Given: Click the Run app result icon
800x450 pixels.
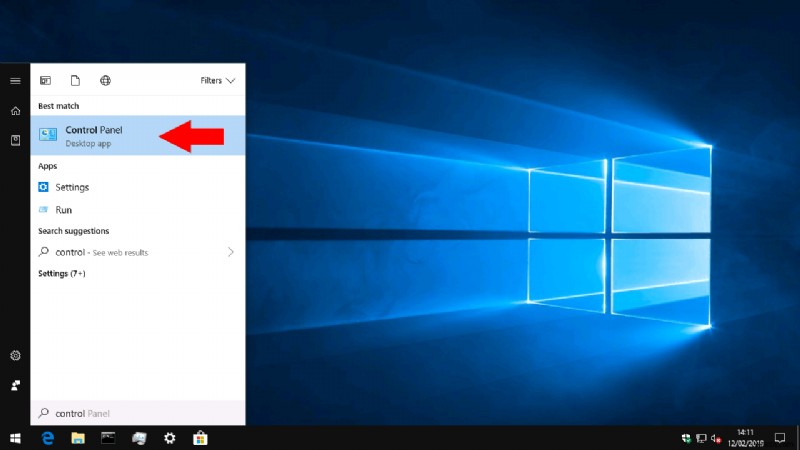Looking at the screenshot, I should point(43,209).
